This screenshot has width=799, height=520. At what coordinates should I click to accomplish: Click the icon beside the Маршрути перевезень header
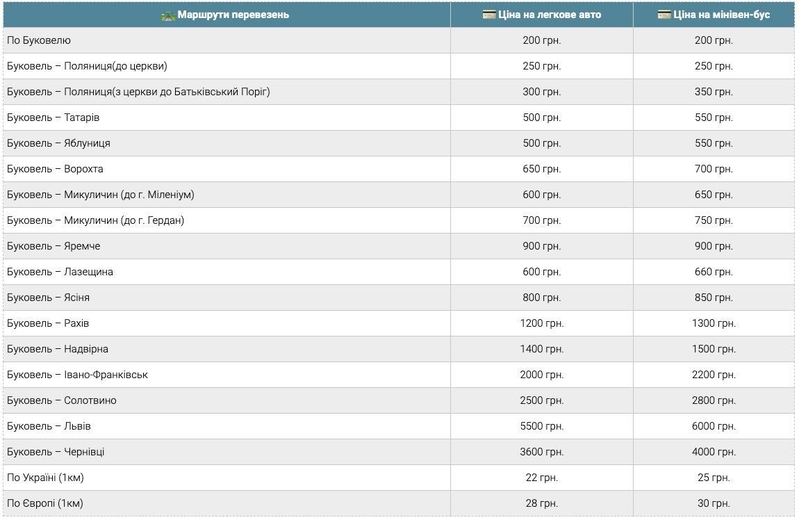[x=168, y=15]
